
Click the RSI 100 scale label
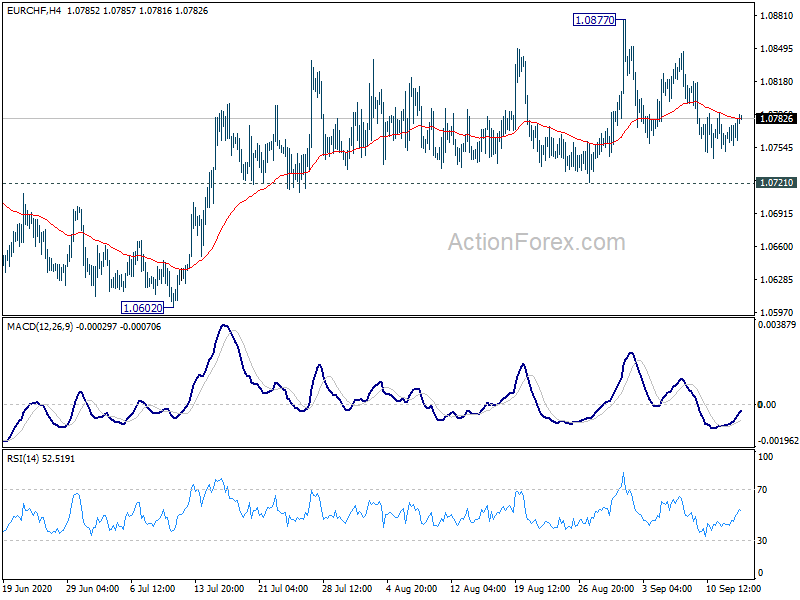[766, 457]
